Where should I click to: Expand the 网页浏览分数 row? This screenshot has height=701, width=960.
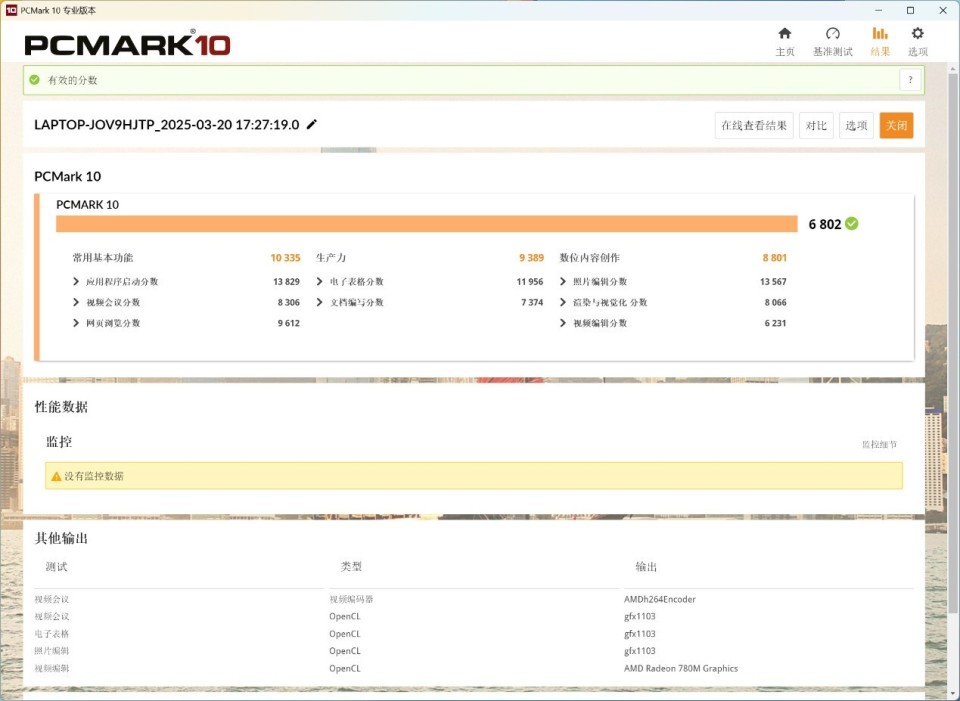click(76, 323)
